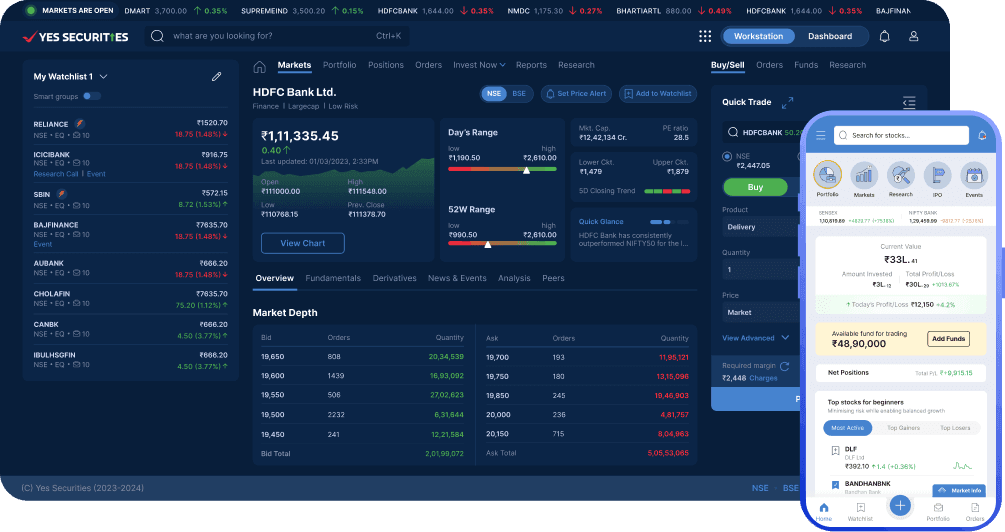The image size is (1005, 532).
Task: Open Product Delivery dropdown
Action: [761, 227]
